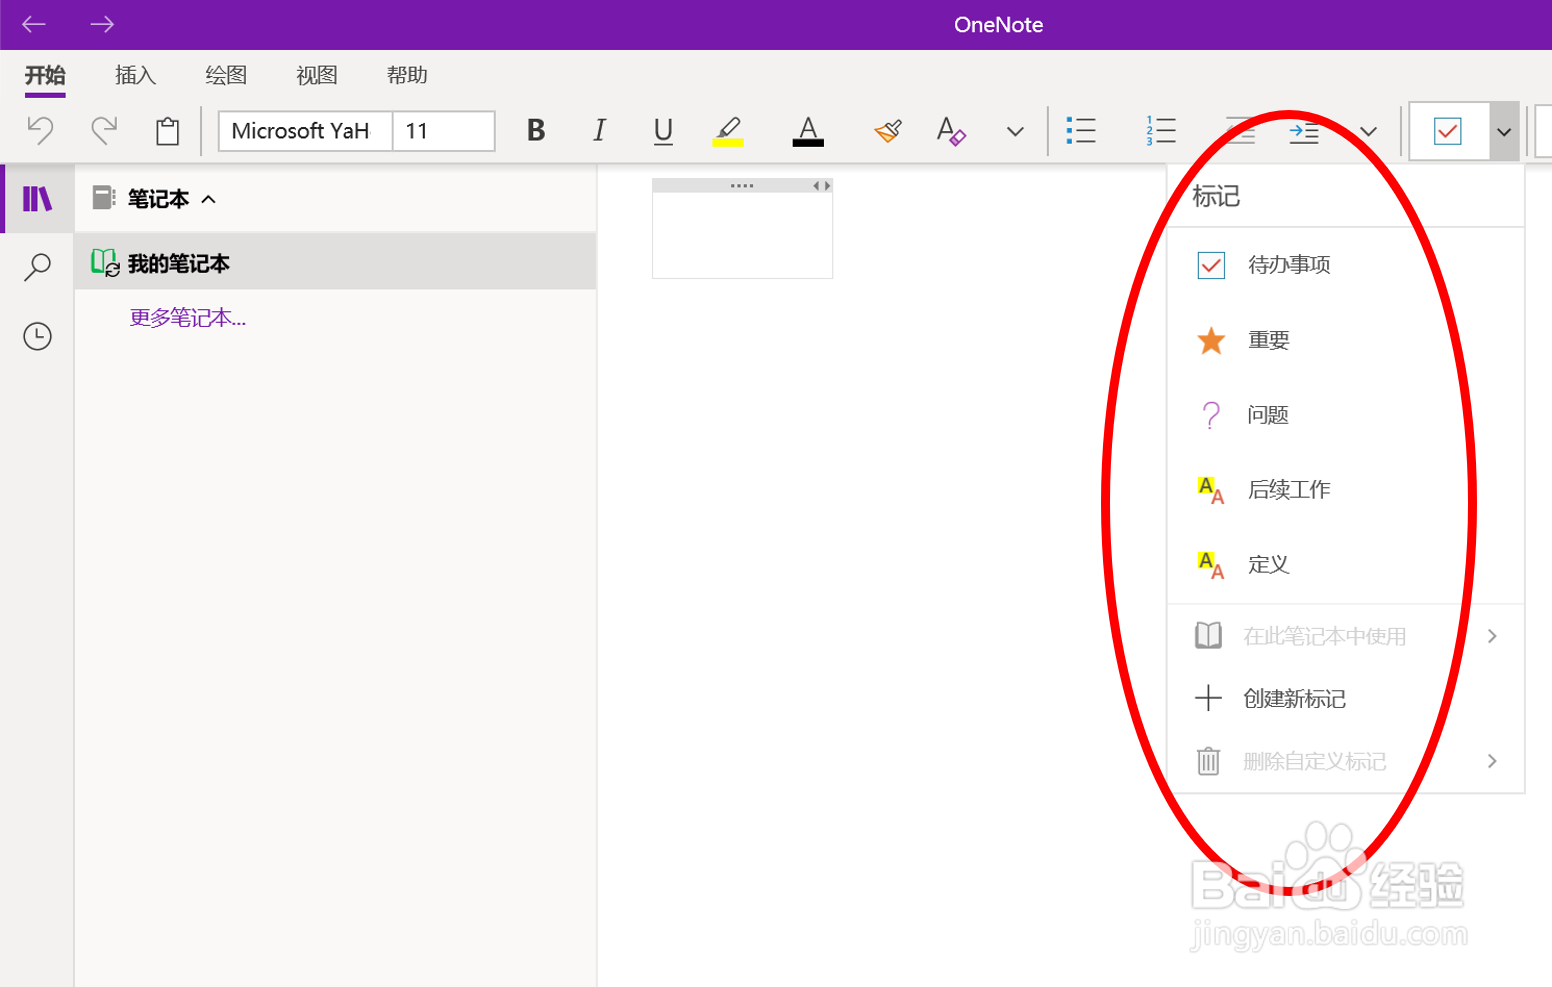The height and width of the screenshot is (987, 1552).
Task: Select the Format Painter brush
Action: click(x=888, y=131)
